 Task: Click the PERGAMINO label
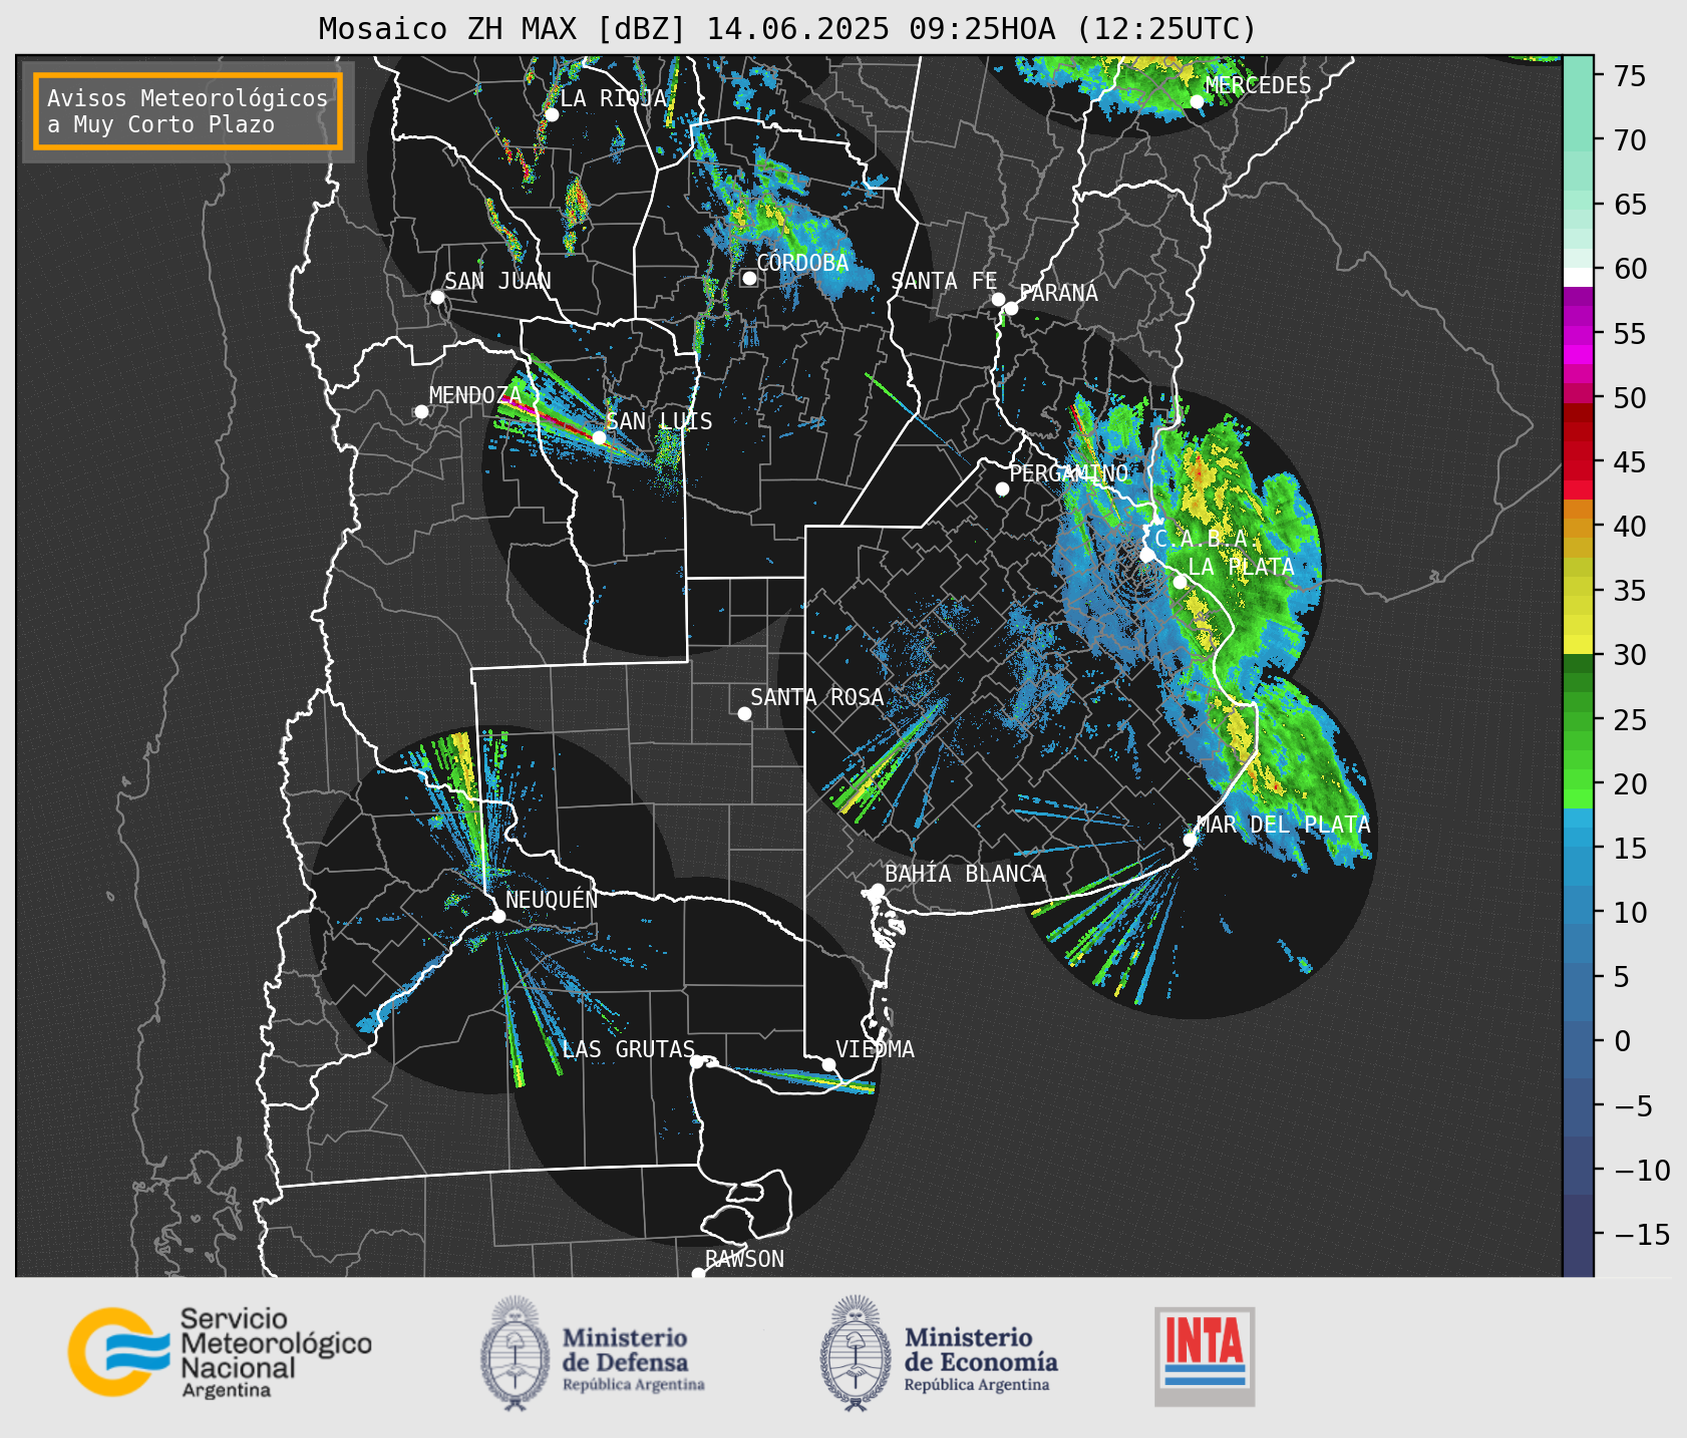point(1069,473)
